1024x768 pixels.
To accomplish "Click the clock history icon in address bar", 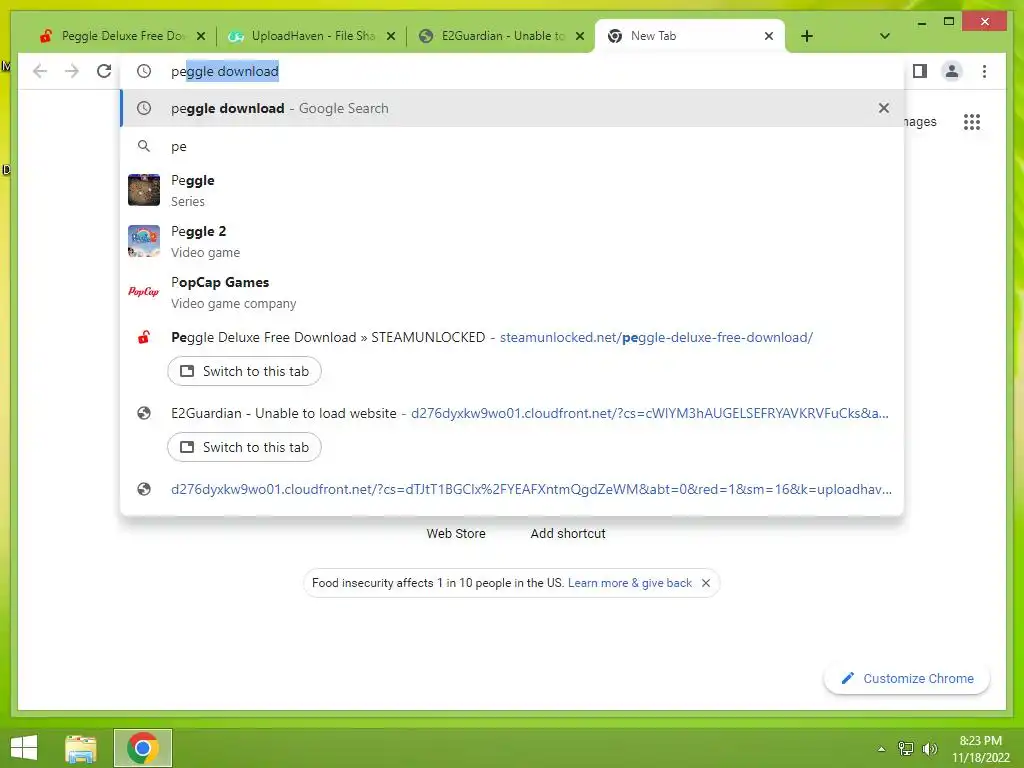I will [144, 71].
